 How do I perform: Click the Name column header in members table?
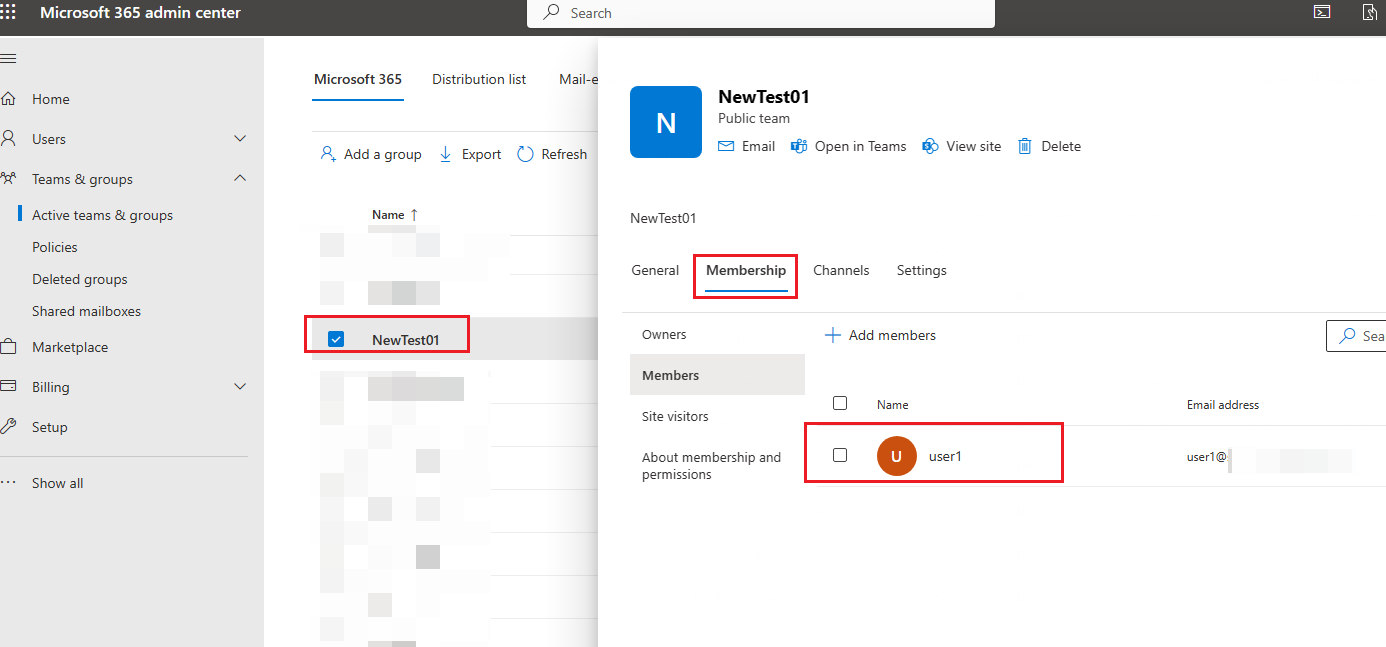click(x=893, y=405)
